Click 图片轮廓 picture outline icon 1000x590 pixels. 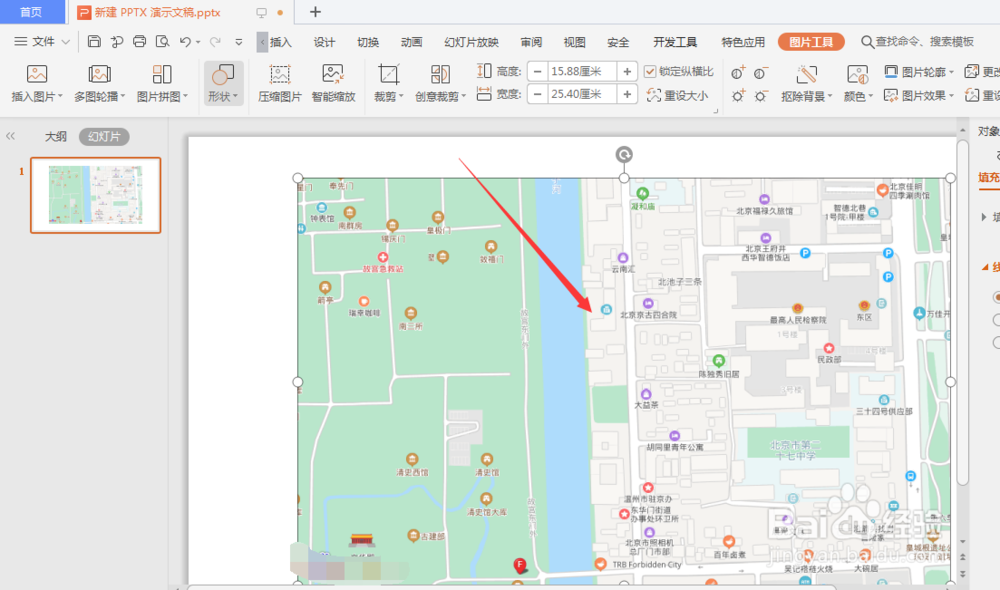tap(891, 71)
